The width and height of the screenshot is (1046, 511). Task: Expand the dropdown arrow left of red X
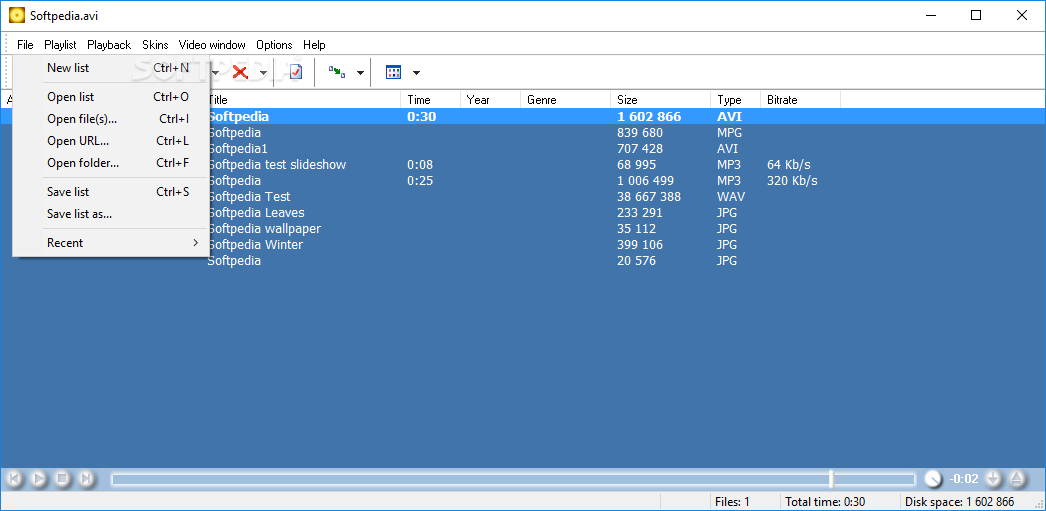click(215, 73)
